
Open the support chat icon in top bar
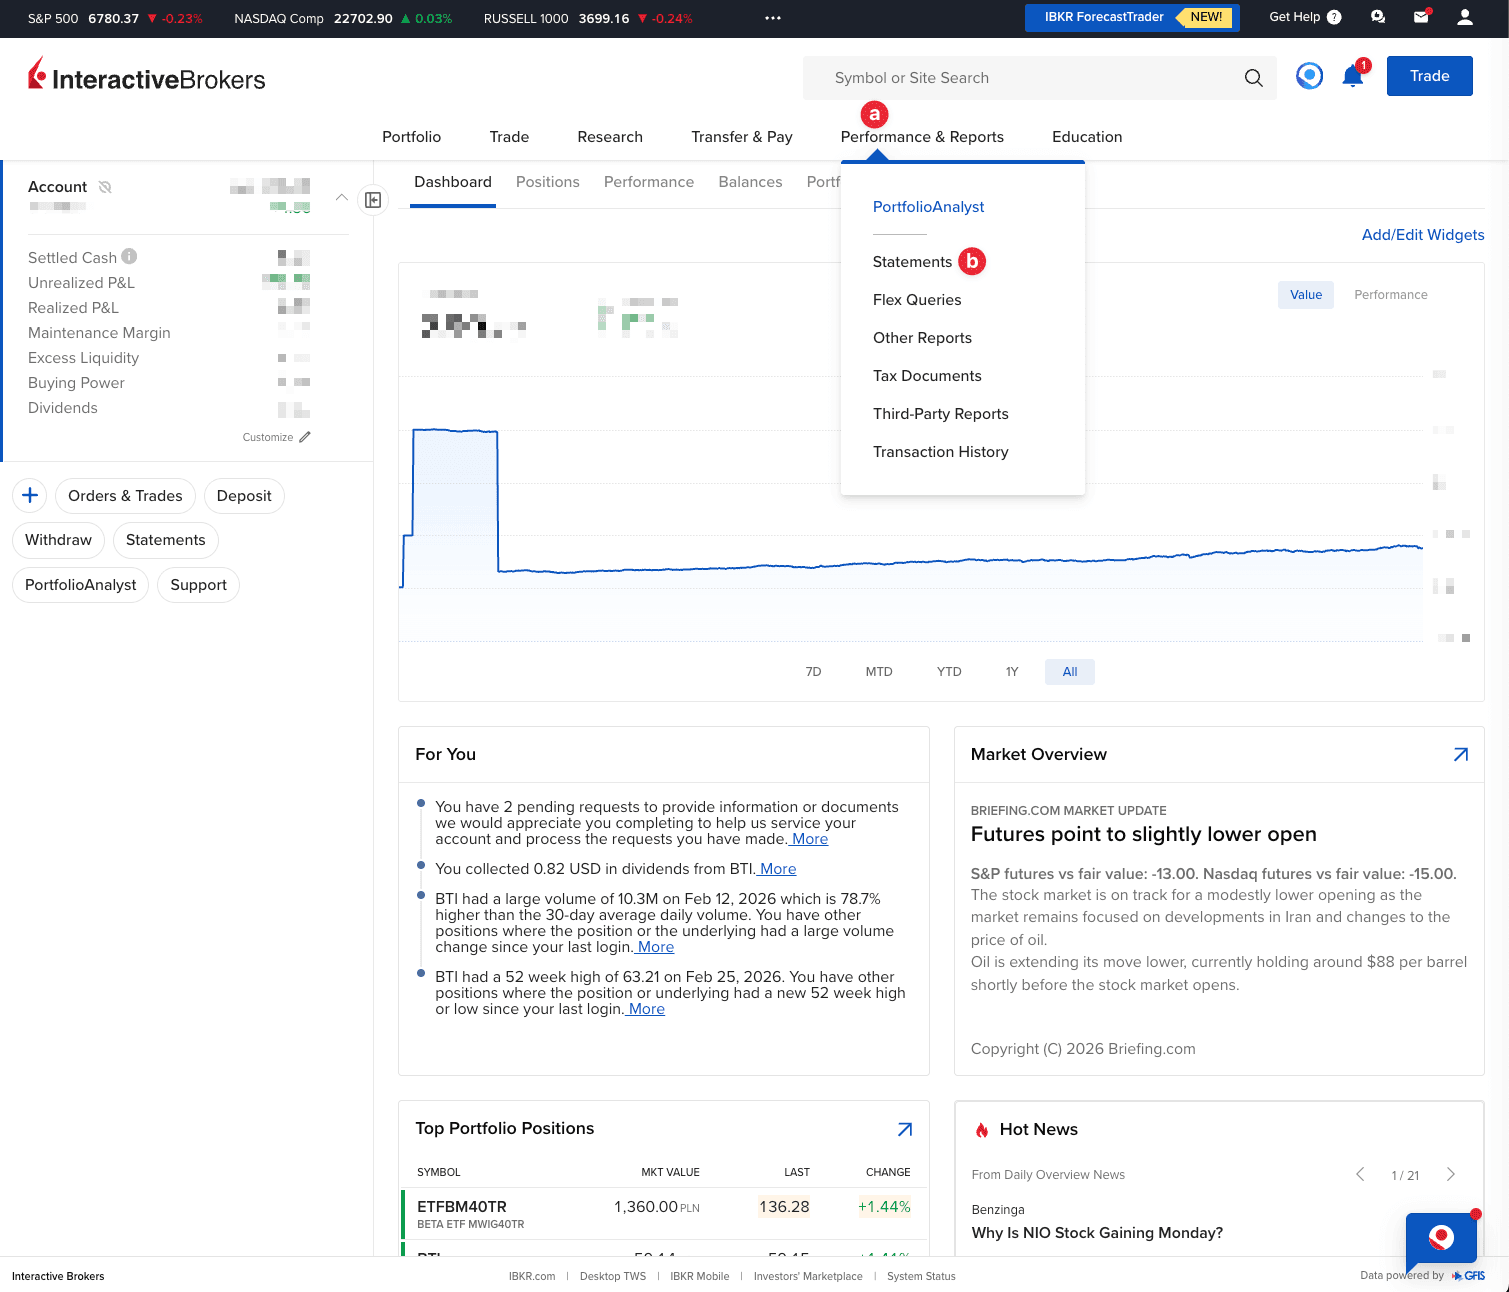click(x=1377, y=17)
